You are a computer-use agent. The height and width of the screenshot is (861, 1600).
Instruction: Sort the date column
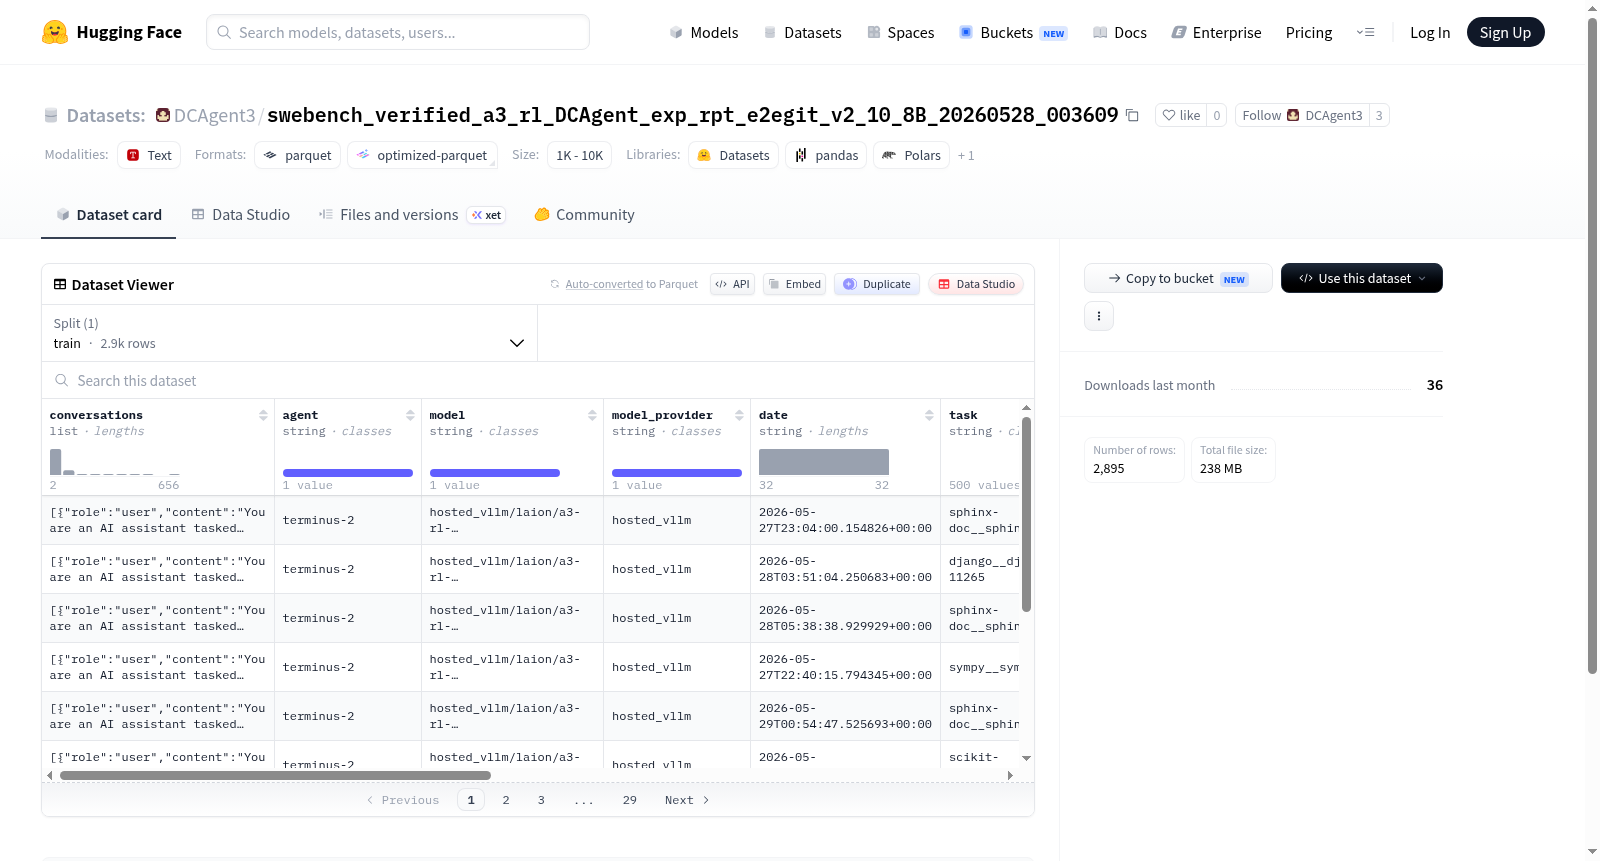(929, 415)
